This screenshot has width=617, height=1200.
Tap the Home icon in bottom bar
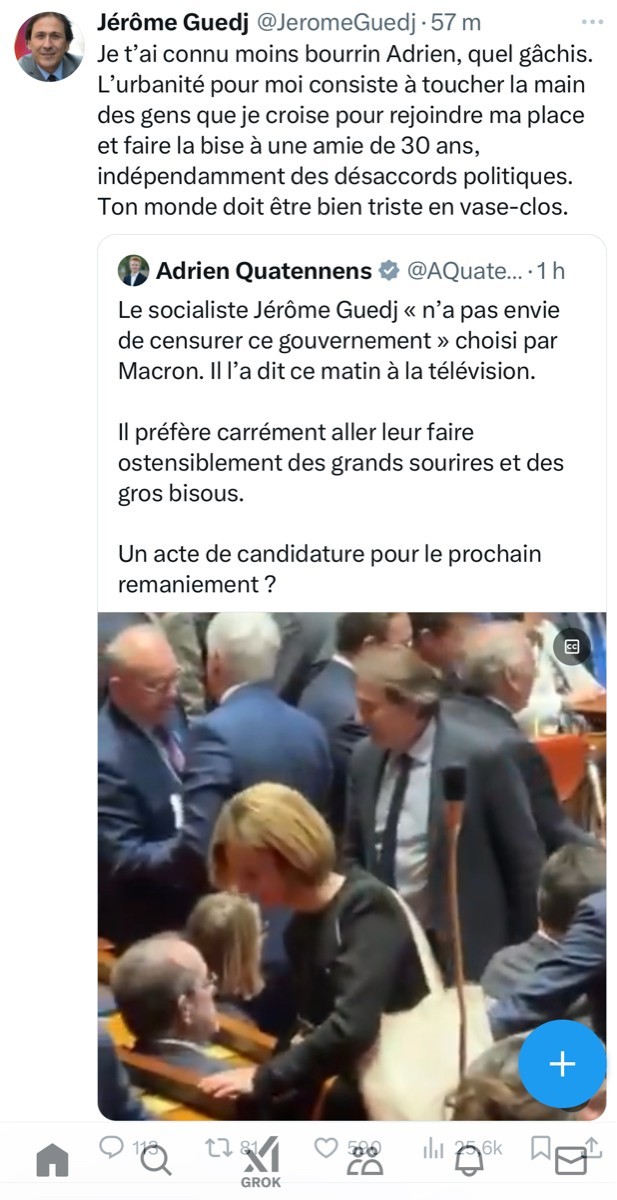click(53, 1160)
